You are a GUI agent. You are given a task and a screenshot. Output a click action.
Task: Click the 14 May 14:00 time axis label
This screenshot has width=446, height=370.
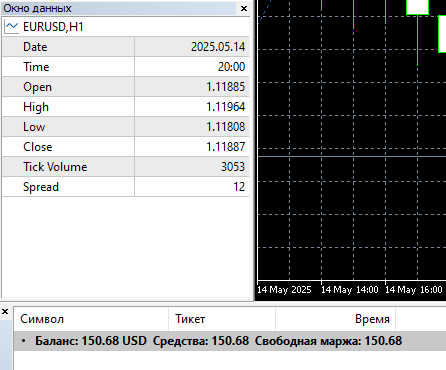click(x=349, y=289)
